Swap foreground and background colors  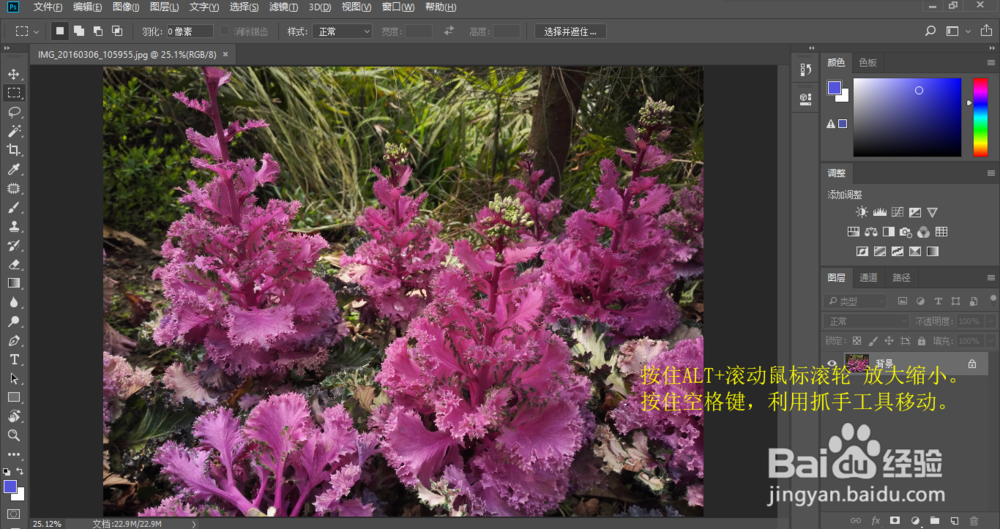[x=20, y=472]
